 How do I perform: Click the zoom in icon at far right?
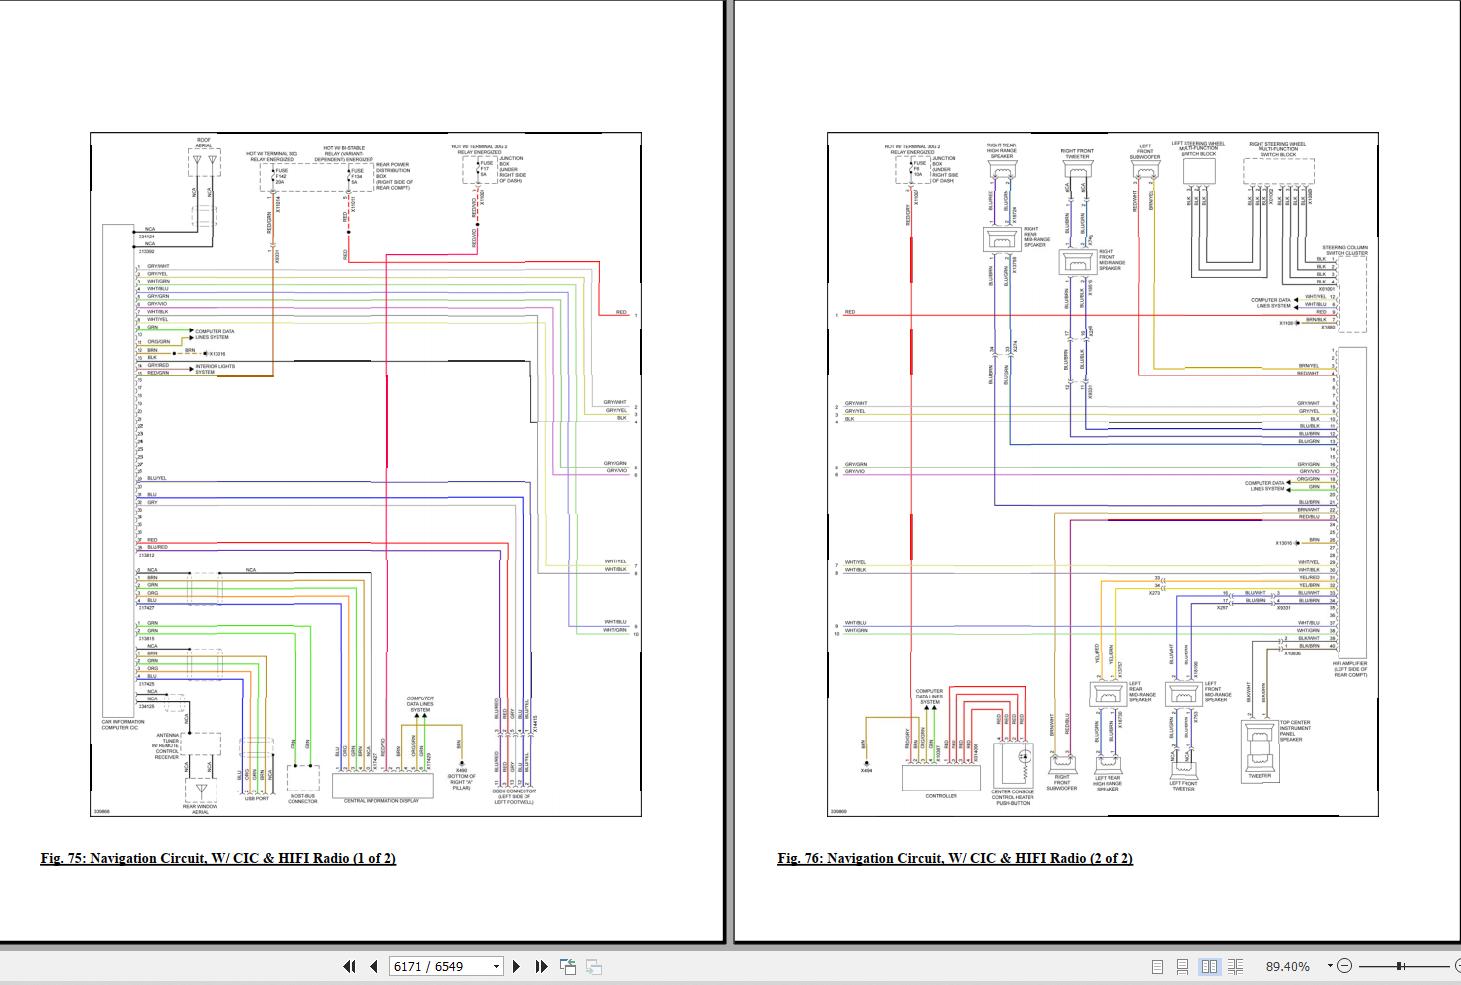coord(1458,966)
